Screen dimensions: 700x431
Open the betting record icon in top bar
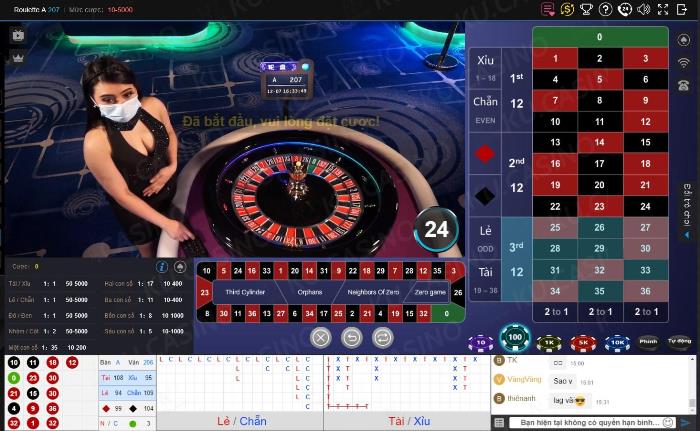tap(547, 9)
